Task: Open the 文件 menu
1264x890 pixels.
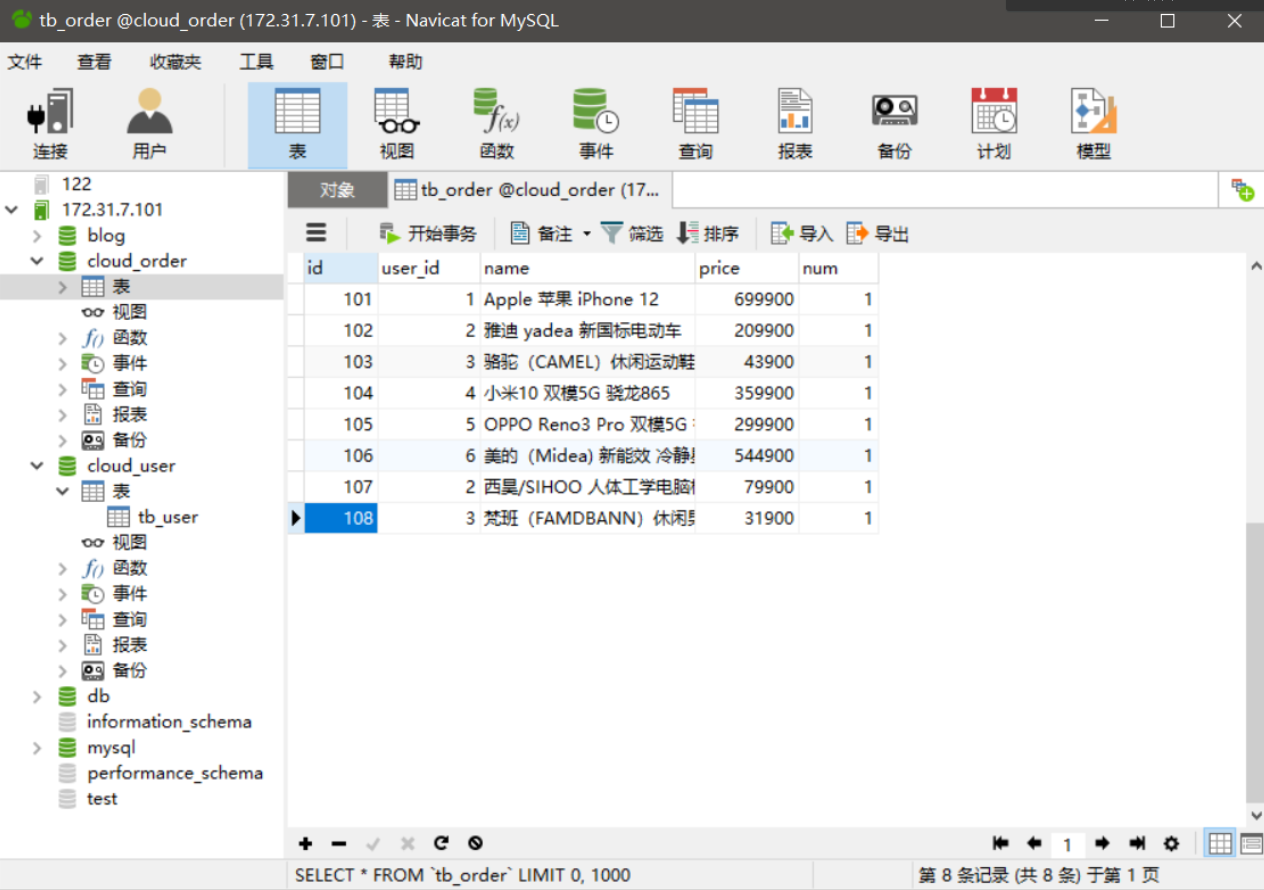Action: (x=25, y=62)
